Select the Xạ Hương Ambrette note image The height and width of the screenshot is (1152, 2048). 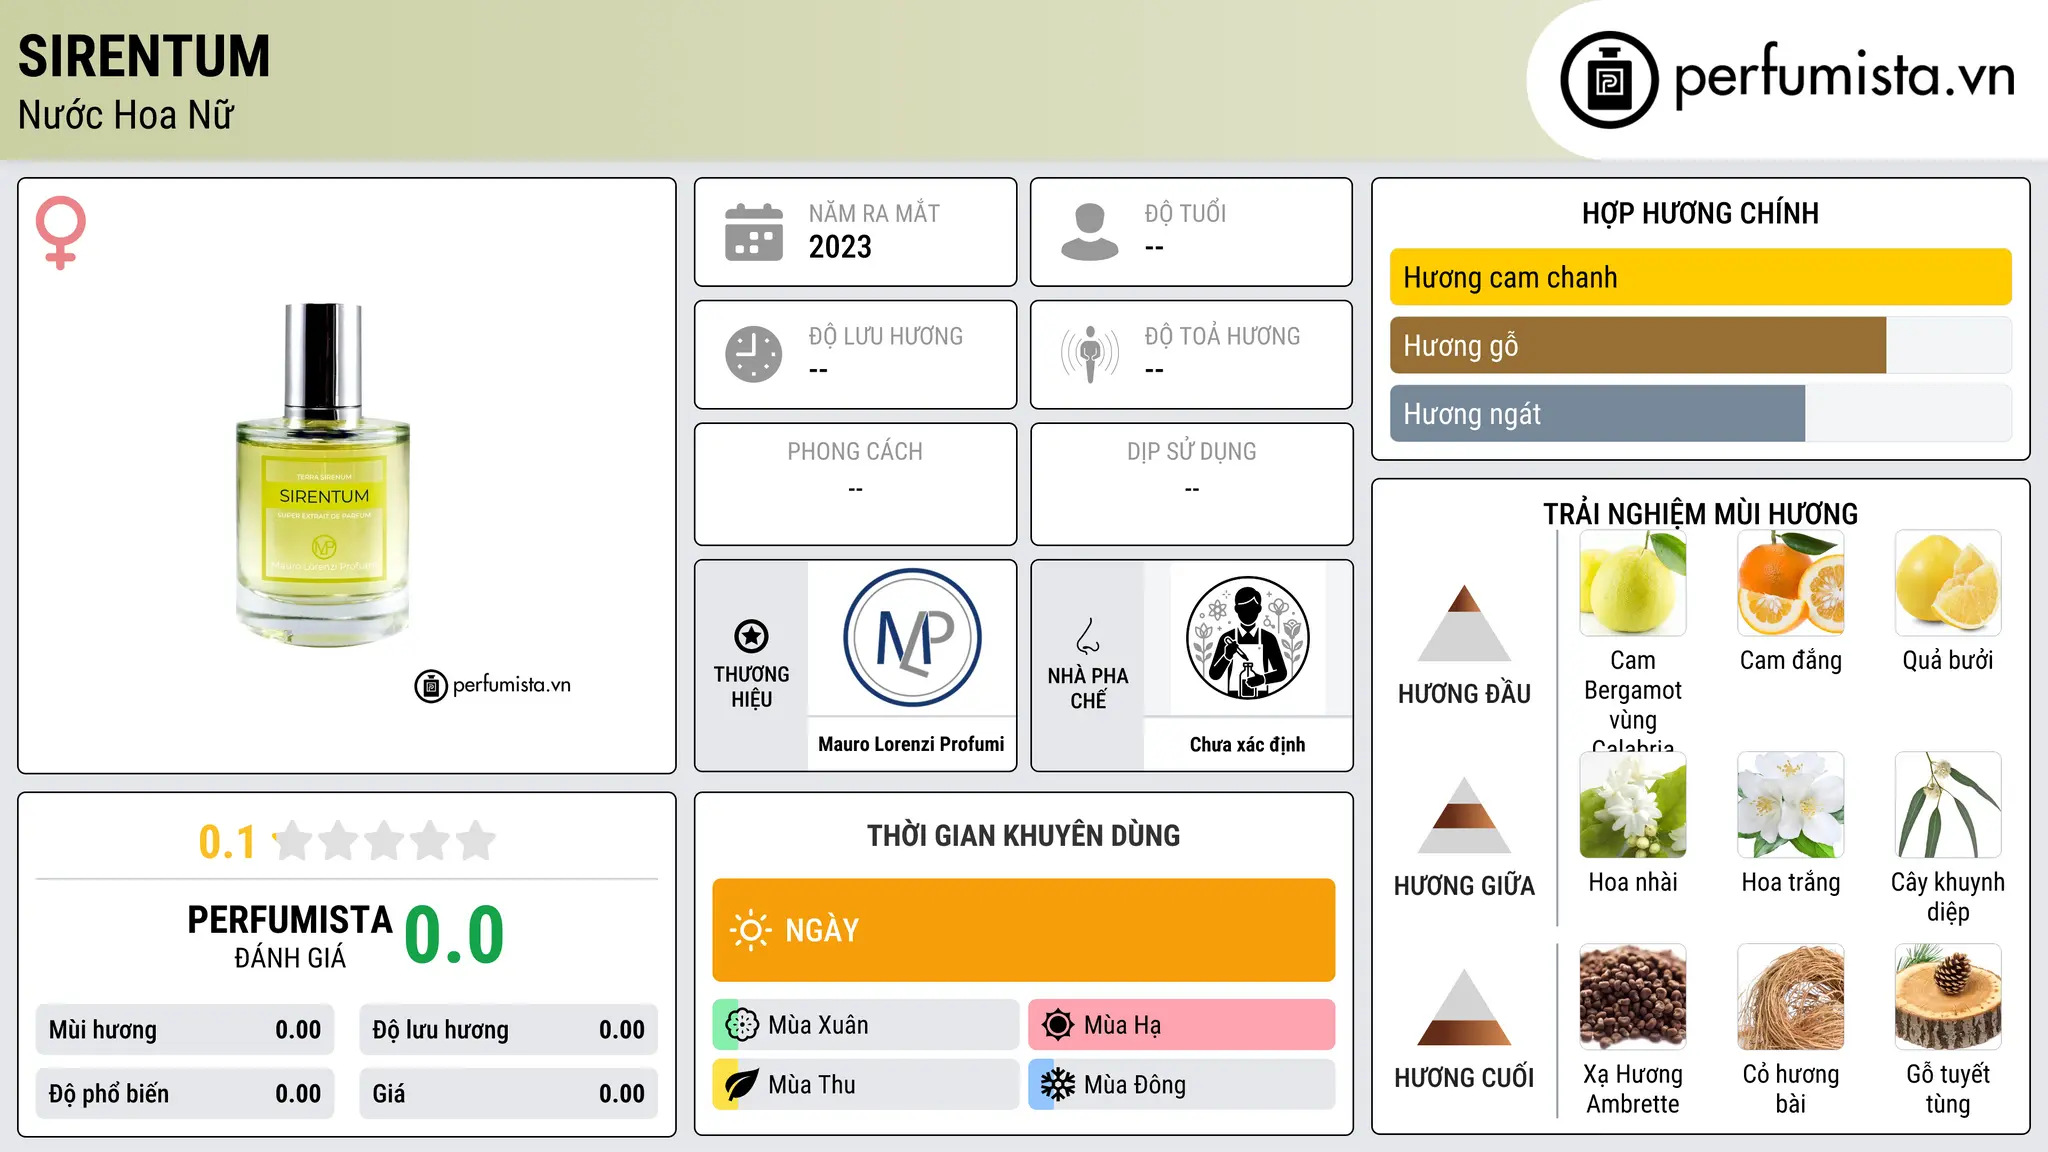pyautogui.click(x=1633, y=997)
